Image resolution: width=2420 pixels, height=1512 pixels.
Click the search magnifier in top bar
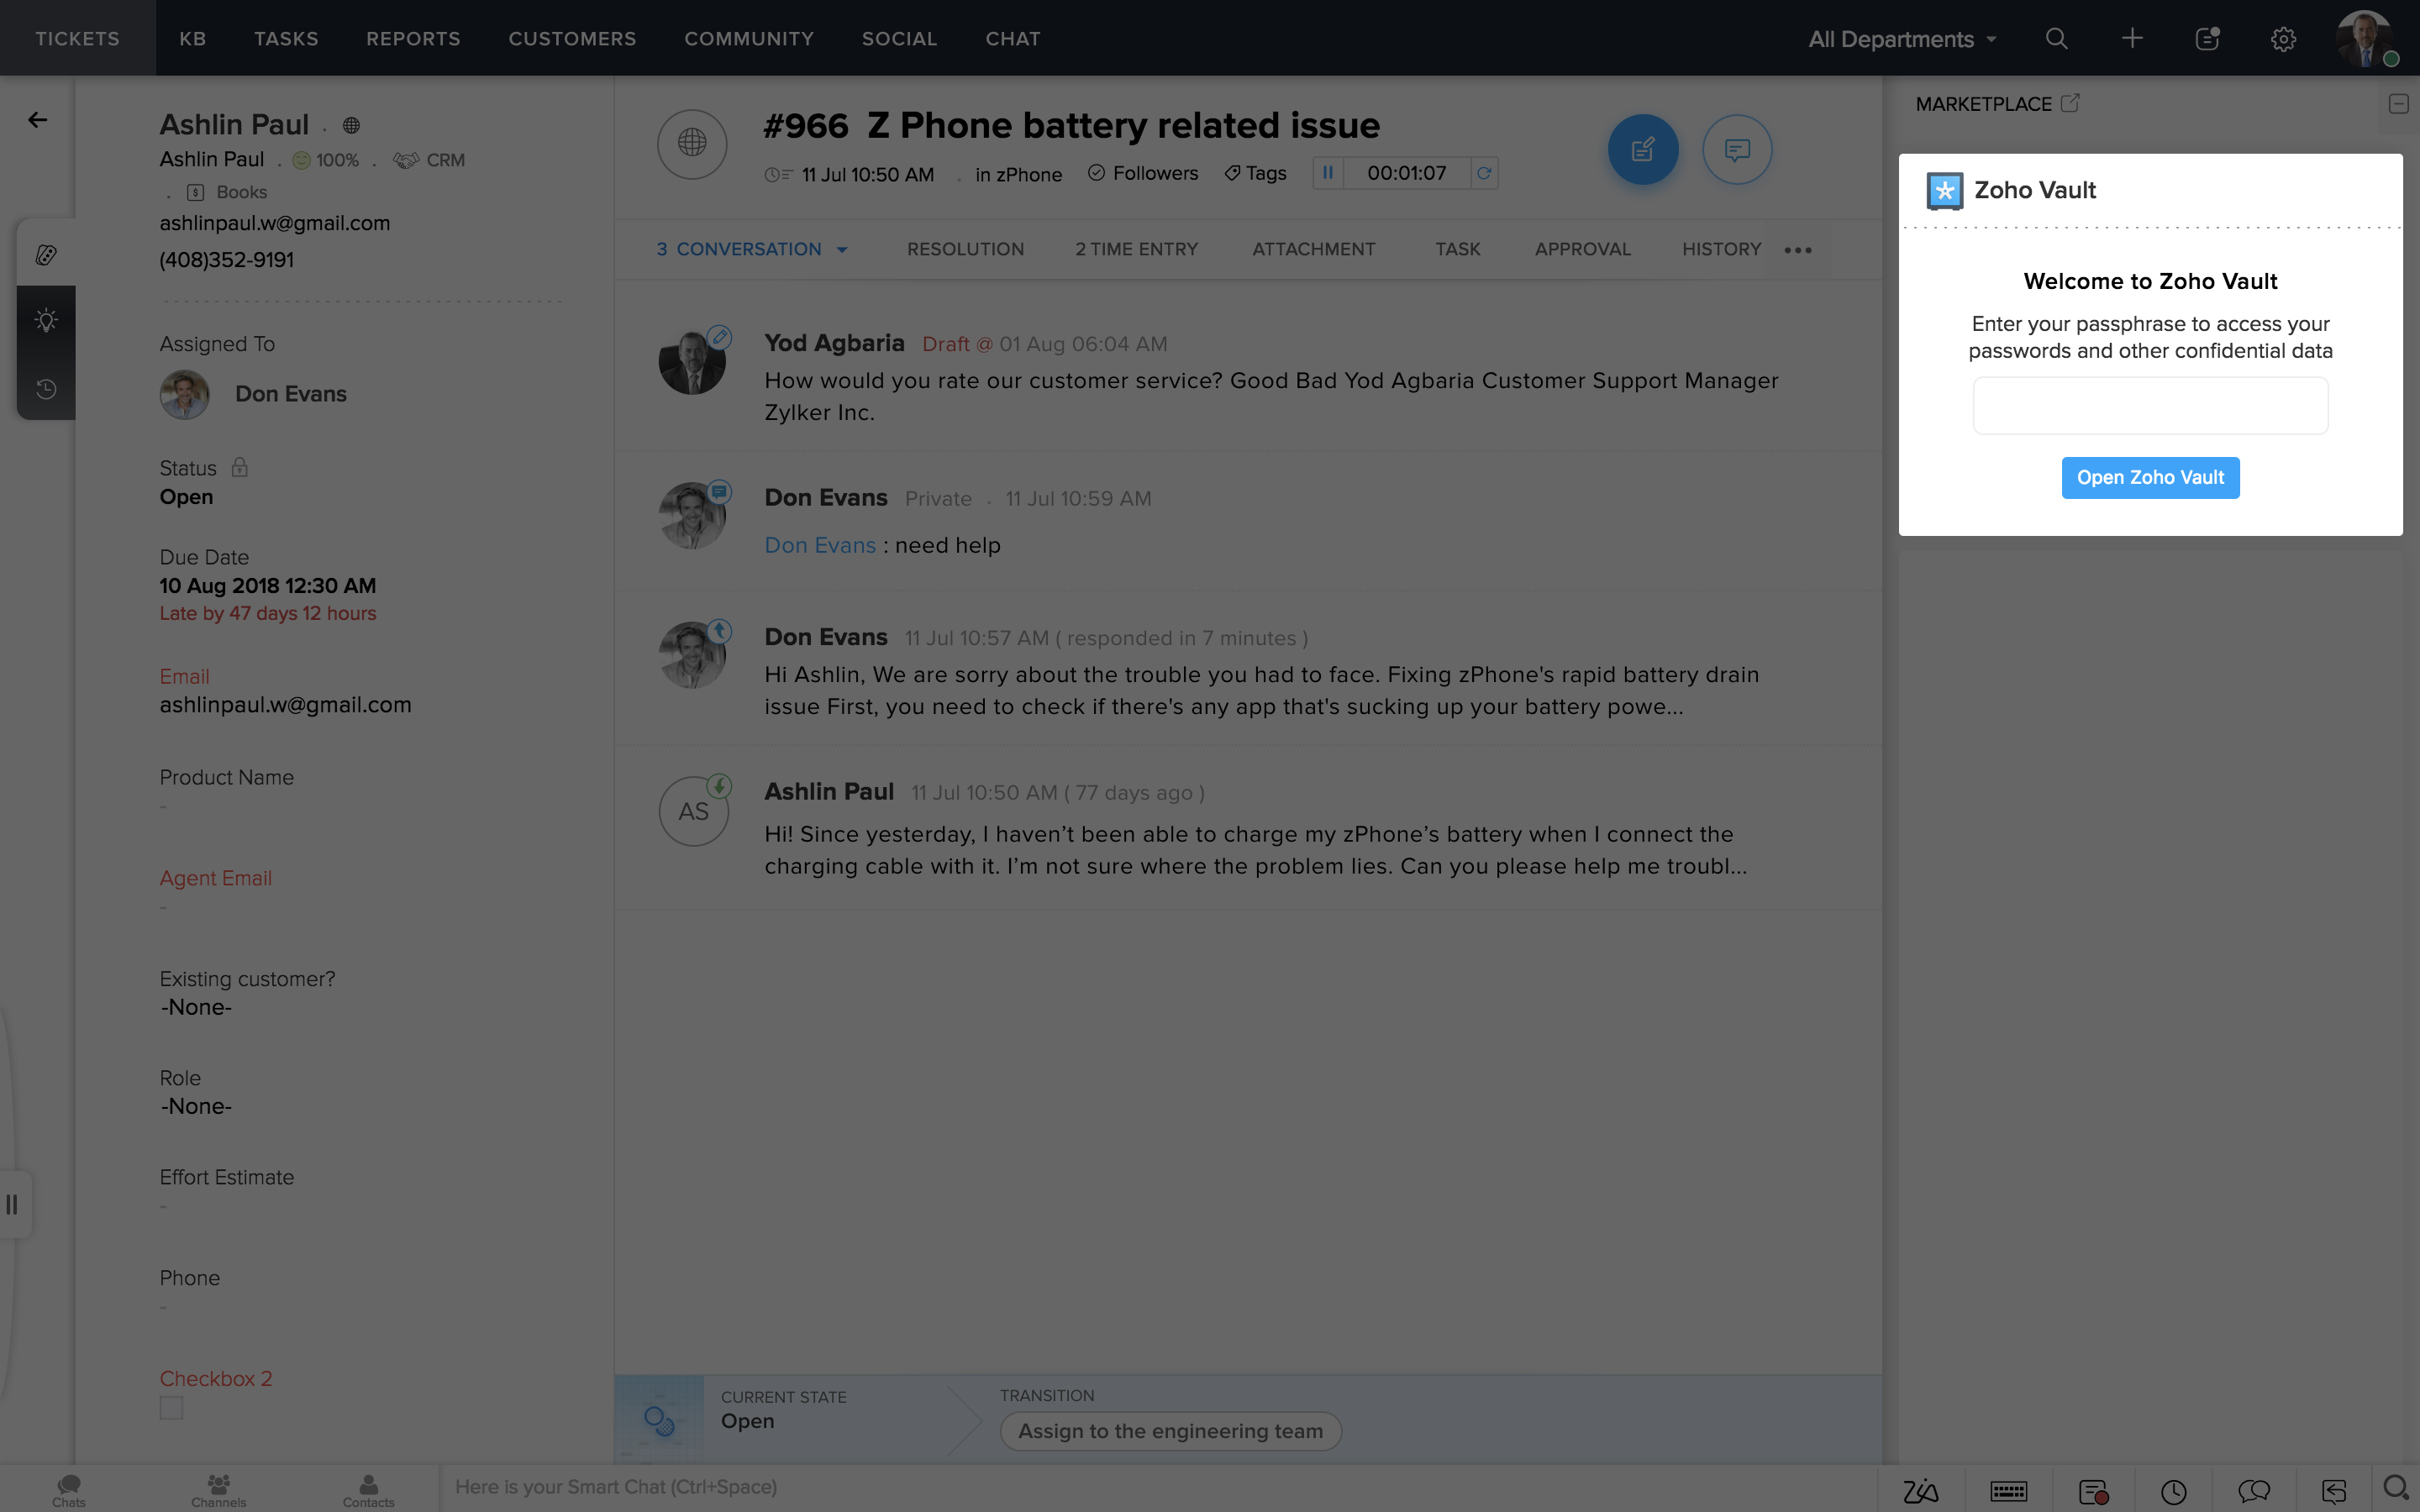coord(2056,39)
